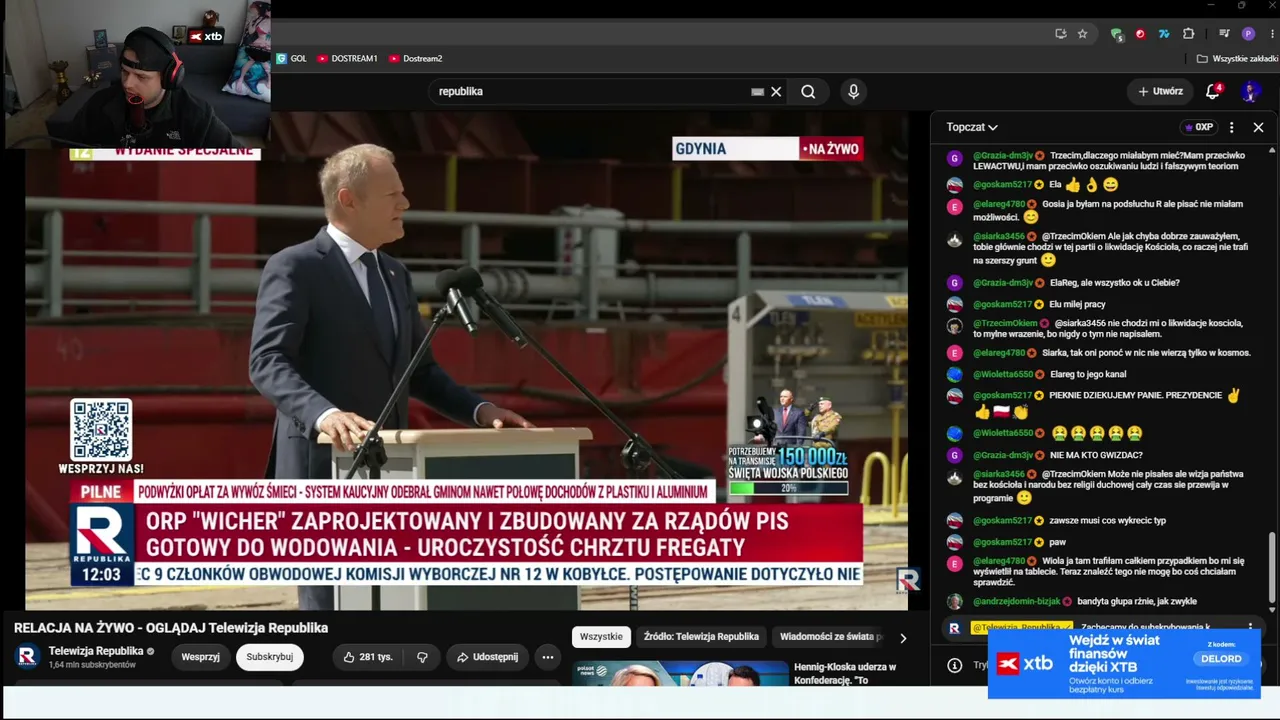Clear the search query with the X icon

click(776, 92)
